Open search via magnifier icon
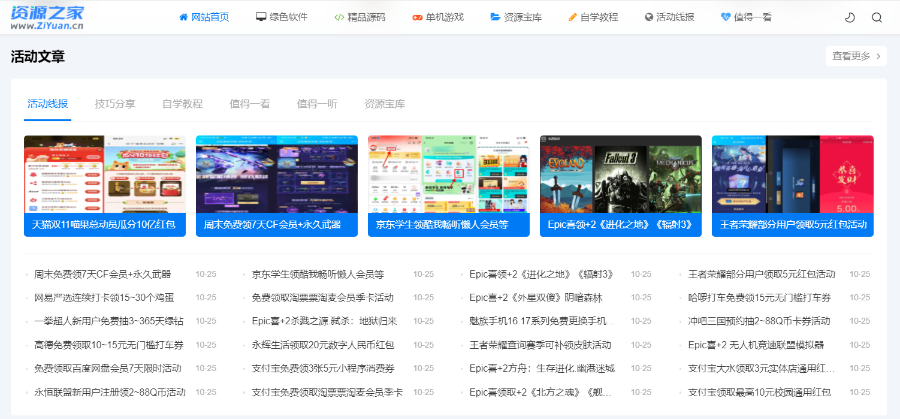900x419 pixels. pos(876,17)
